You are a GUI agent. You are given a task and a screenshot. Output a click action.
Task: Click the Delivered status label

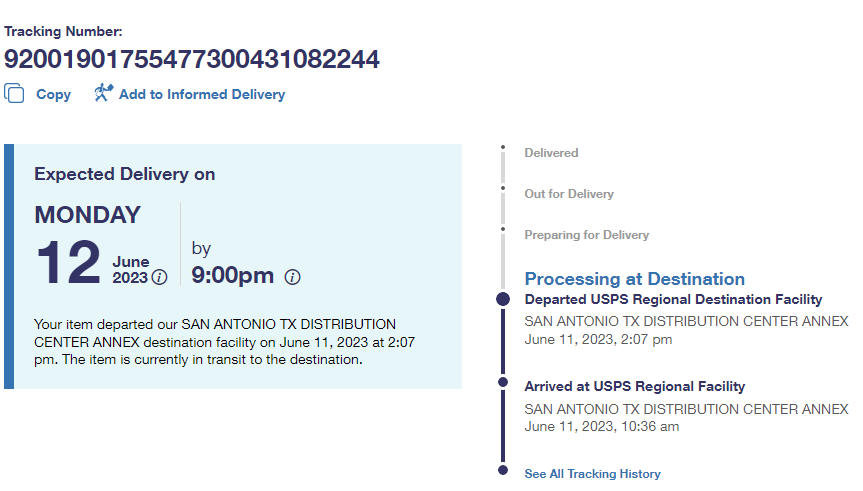click(x=551, y=153)
